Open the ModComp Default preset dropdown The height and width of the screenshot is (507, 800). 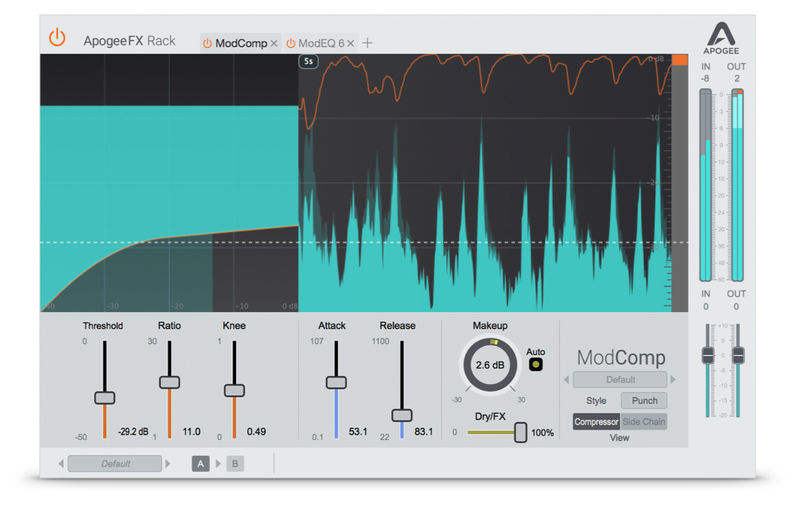click(620, 379)
